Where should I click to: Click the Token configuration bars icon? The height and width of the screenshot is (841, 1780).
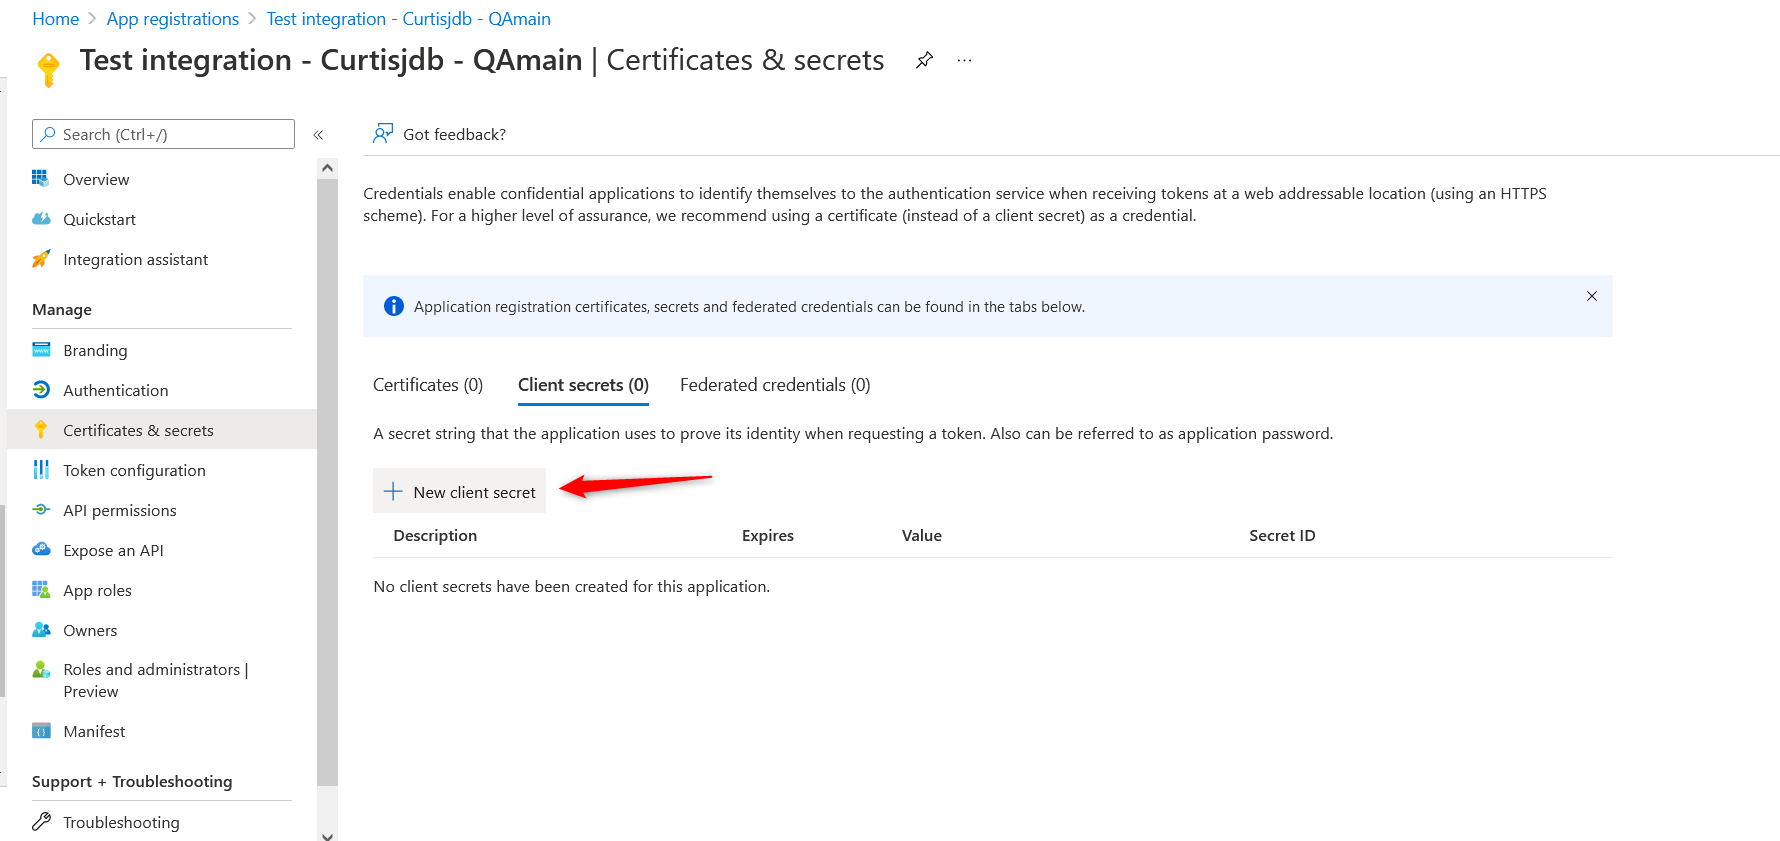click(x=41, y=470)
